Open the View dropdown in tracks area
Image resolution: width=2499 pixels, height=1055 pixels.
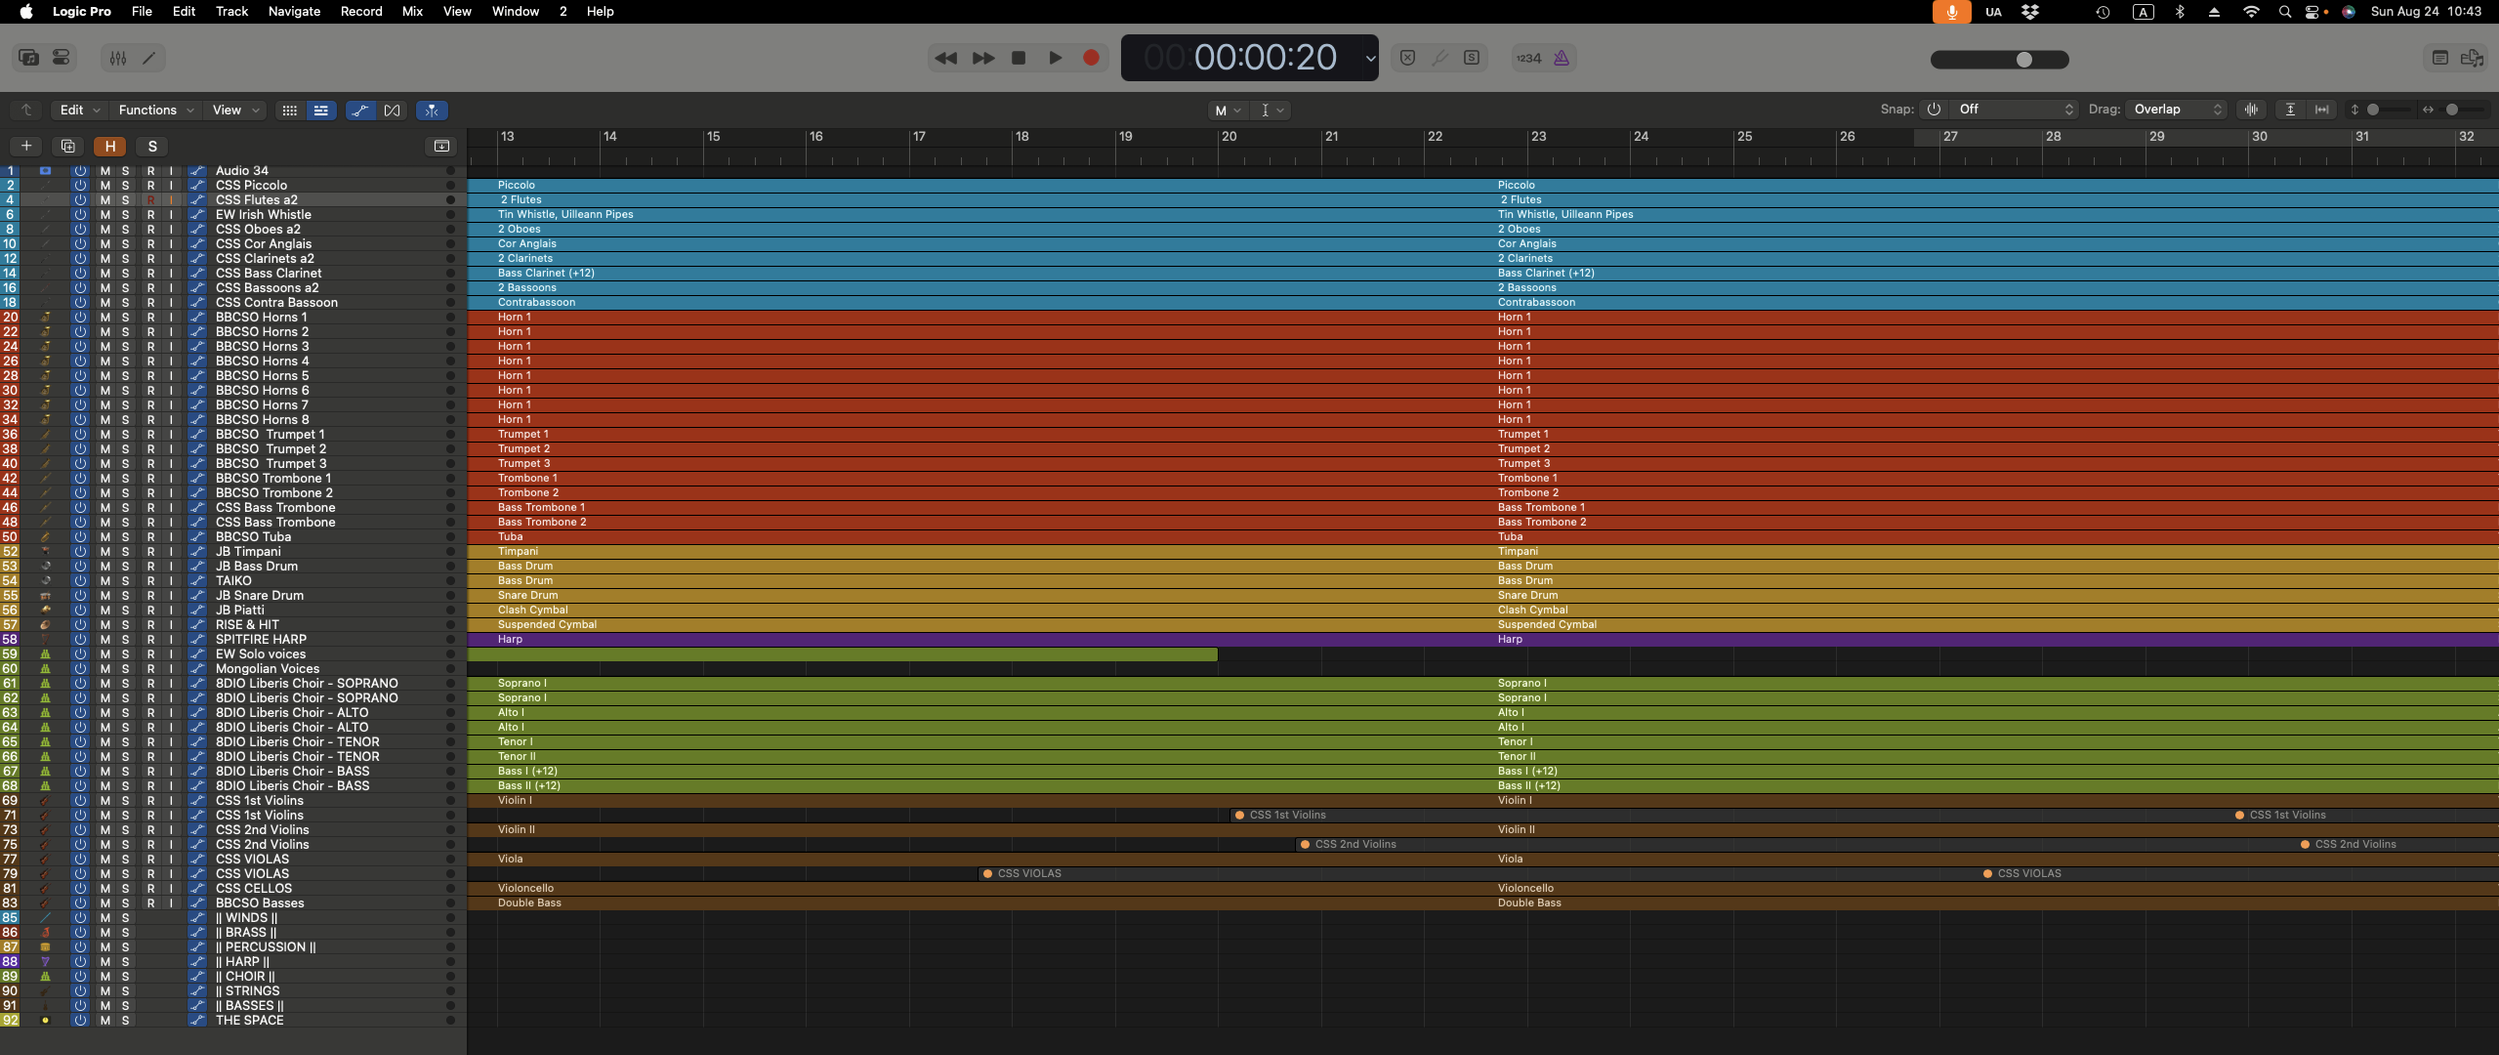235,110
